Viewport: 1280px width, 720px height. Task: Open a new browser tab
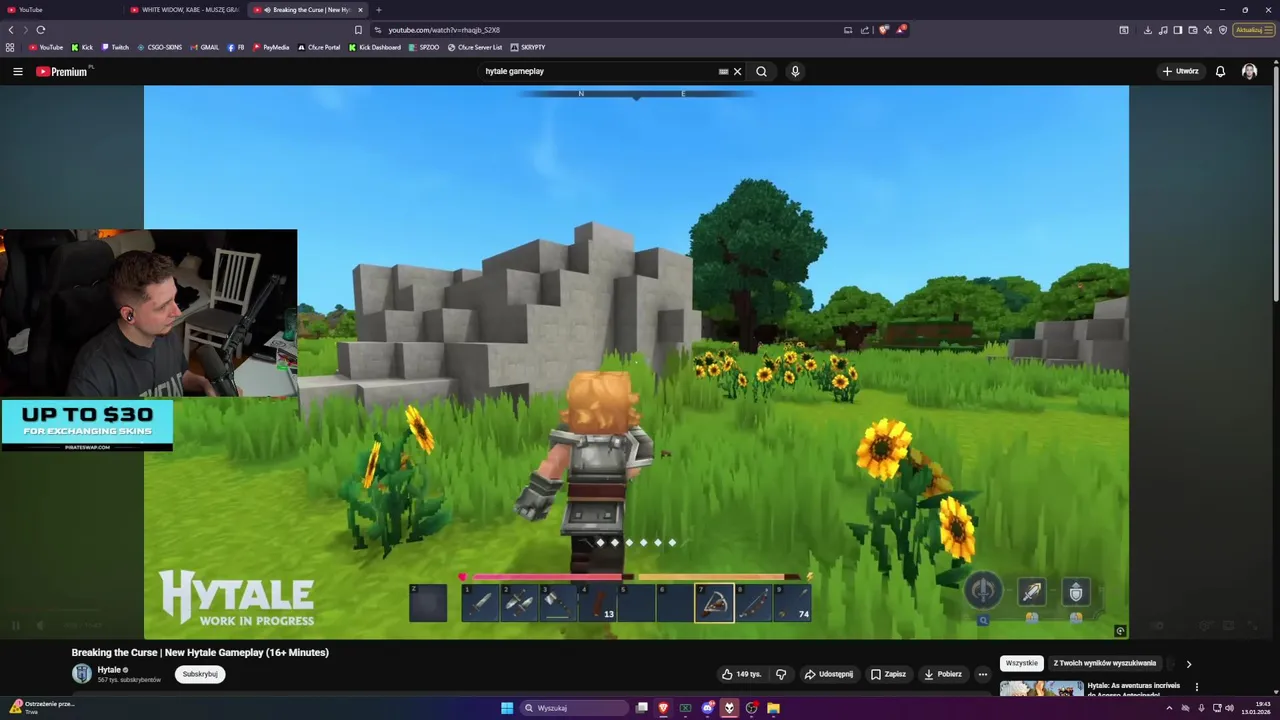[378, 10]
